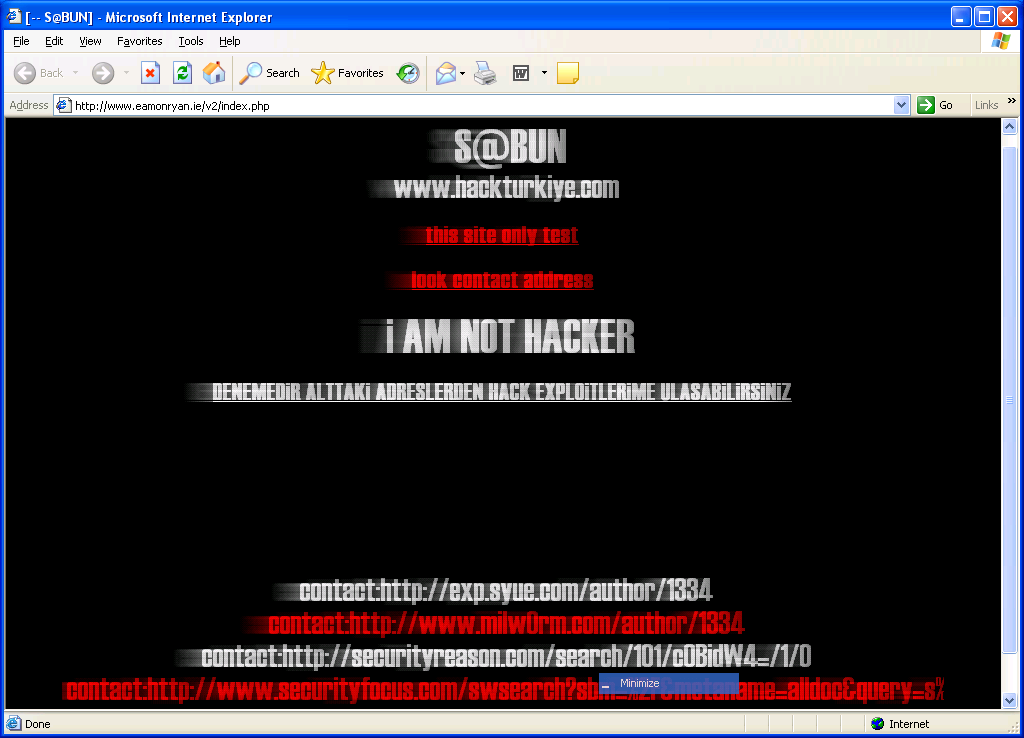Image resolution: width=1024 pixels, height=738 pixels.
Task: Click the securityreason.com contact address
Action: [506, 656]
